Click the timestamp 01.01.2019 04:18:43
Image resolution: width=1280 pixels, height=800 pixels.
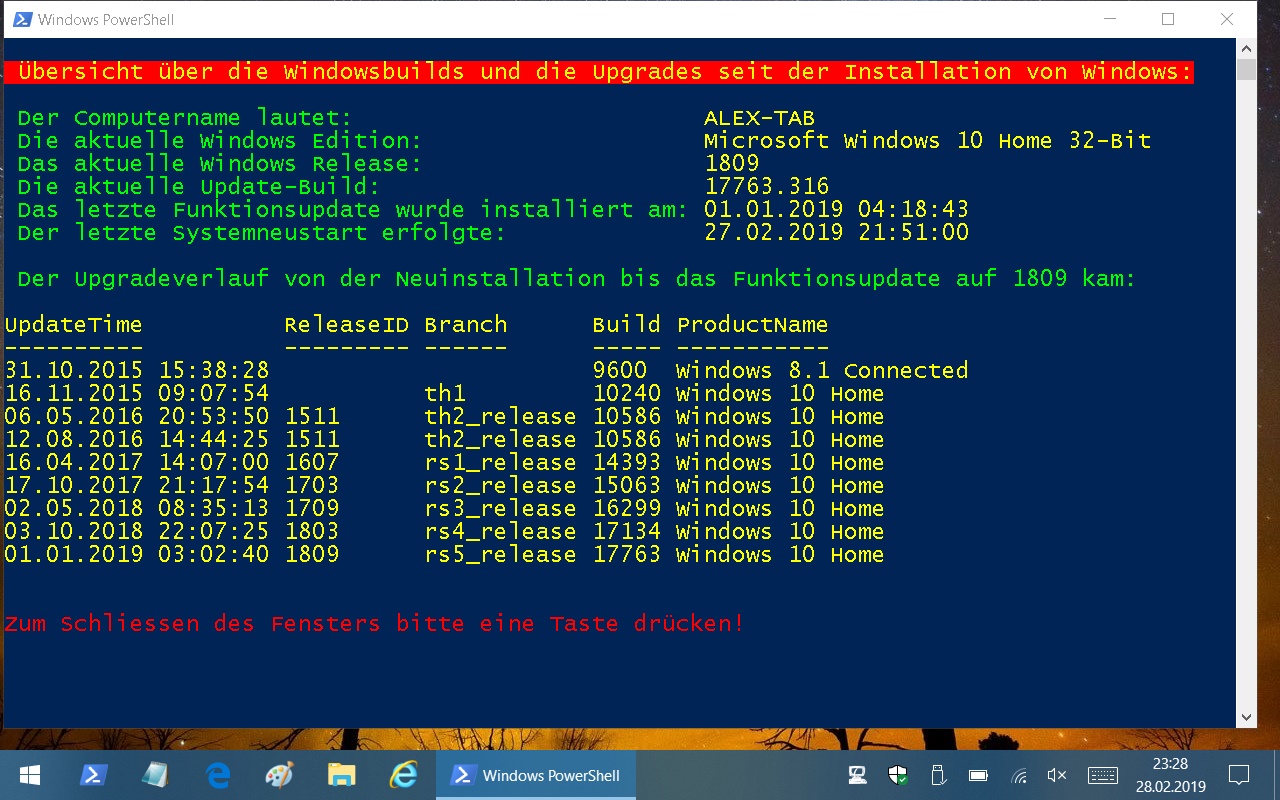tap(836, 210)
